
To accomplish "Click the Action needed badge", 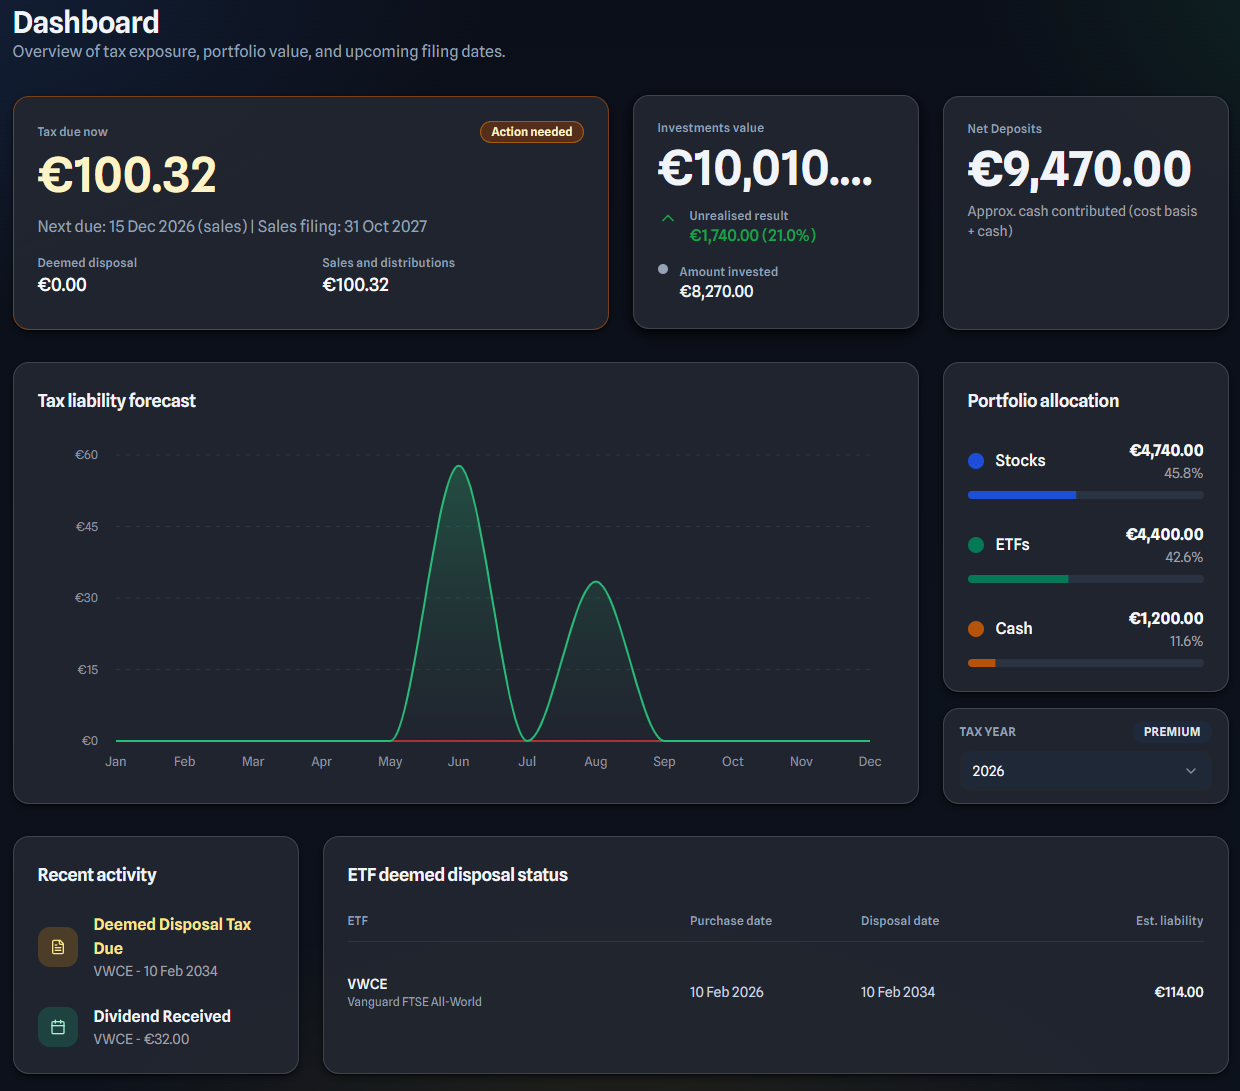I will (531, 131).
